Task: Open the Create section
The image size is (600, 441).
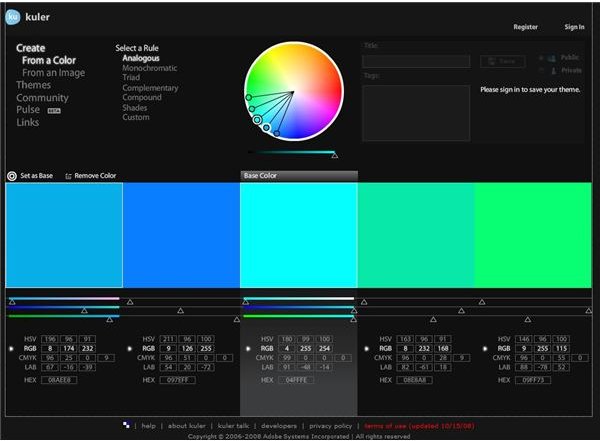Action: pos(31,48)
